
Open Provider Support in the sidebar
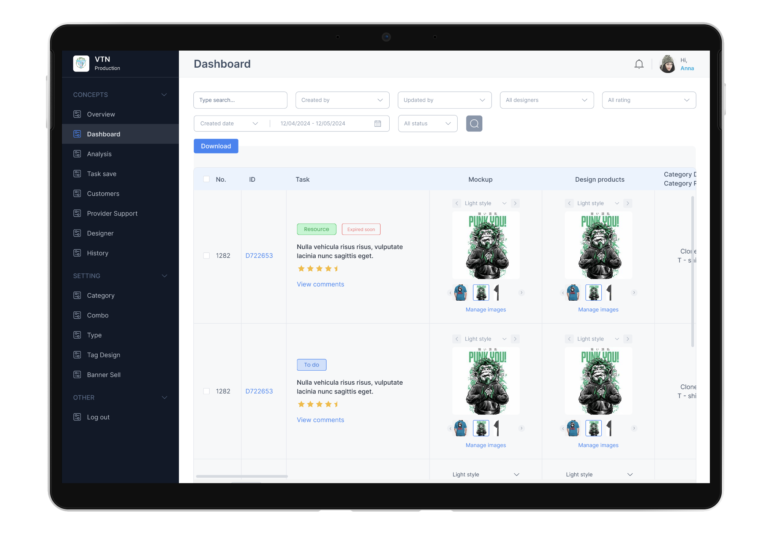120,213
